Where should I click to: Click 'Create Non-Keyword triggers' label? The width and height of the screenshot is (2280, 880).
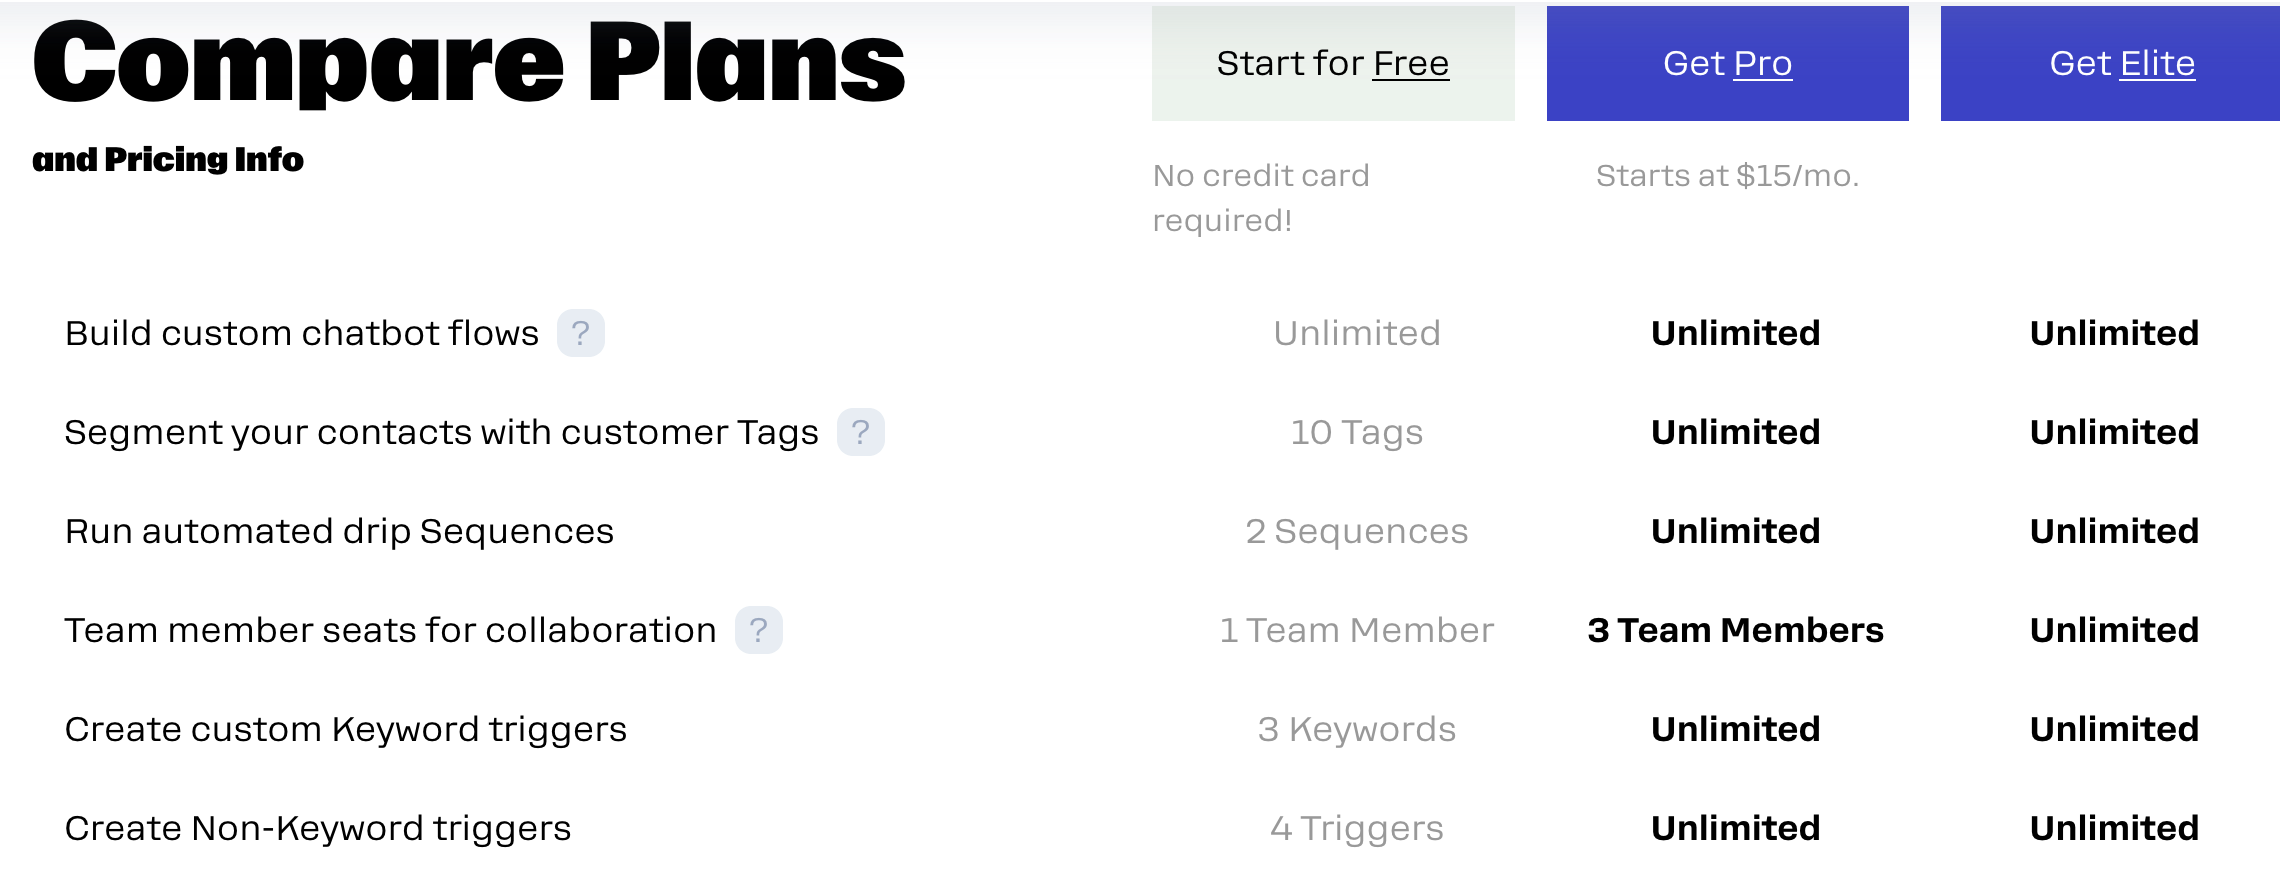(318, 828)
